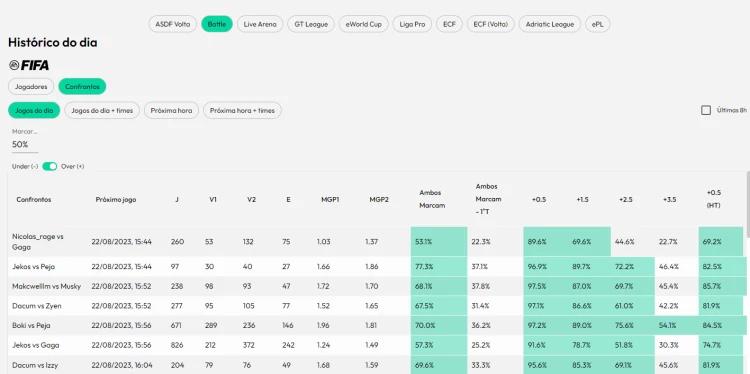Open the ECF (Volta) league
Screen dimensions: 750x374
coord(490,24)
